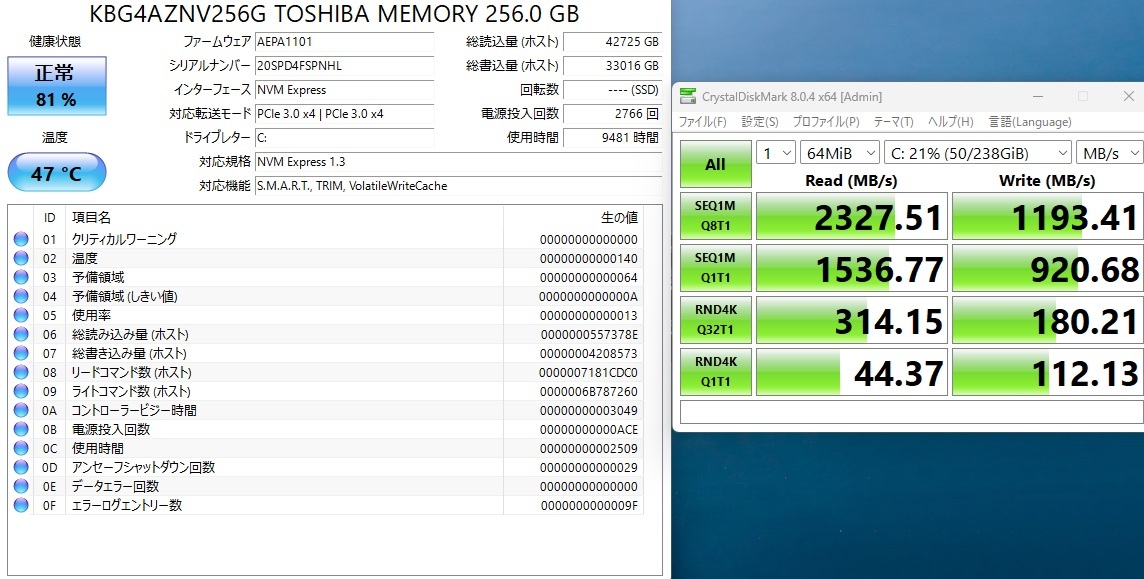Viewport: 1144px width, 579px height.
Task: Open the unit dropdown showing MB/s
Action: pyautogui.click(x=1110, y=153)
